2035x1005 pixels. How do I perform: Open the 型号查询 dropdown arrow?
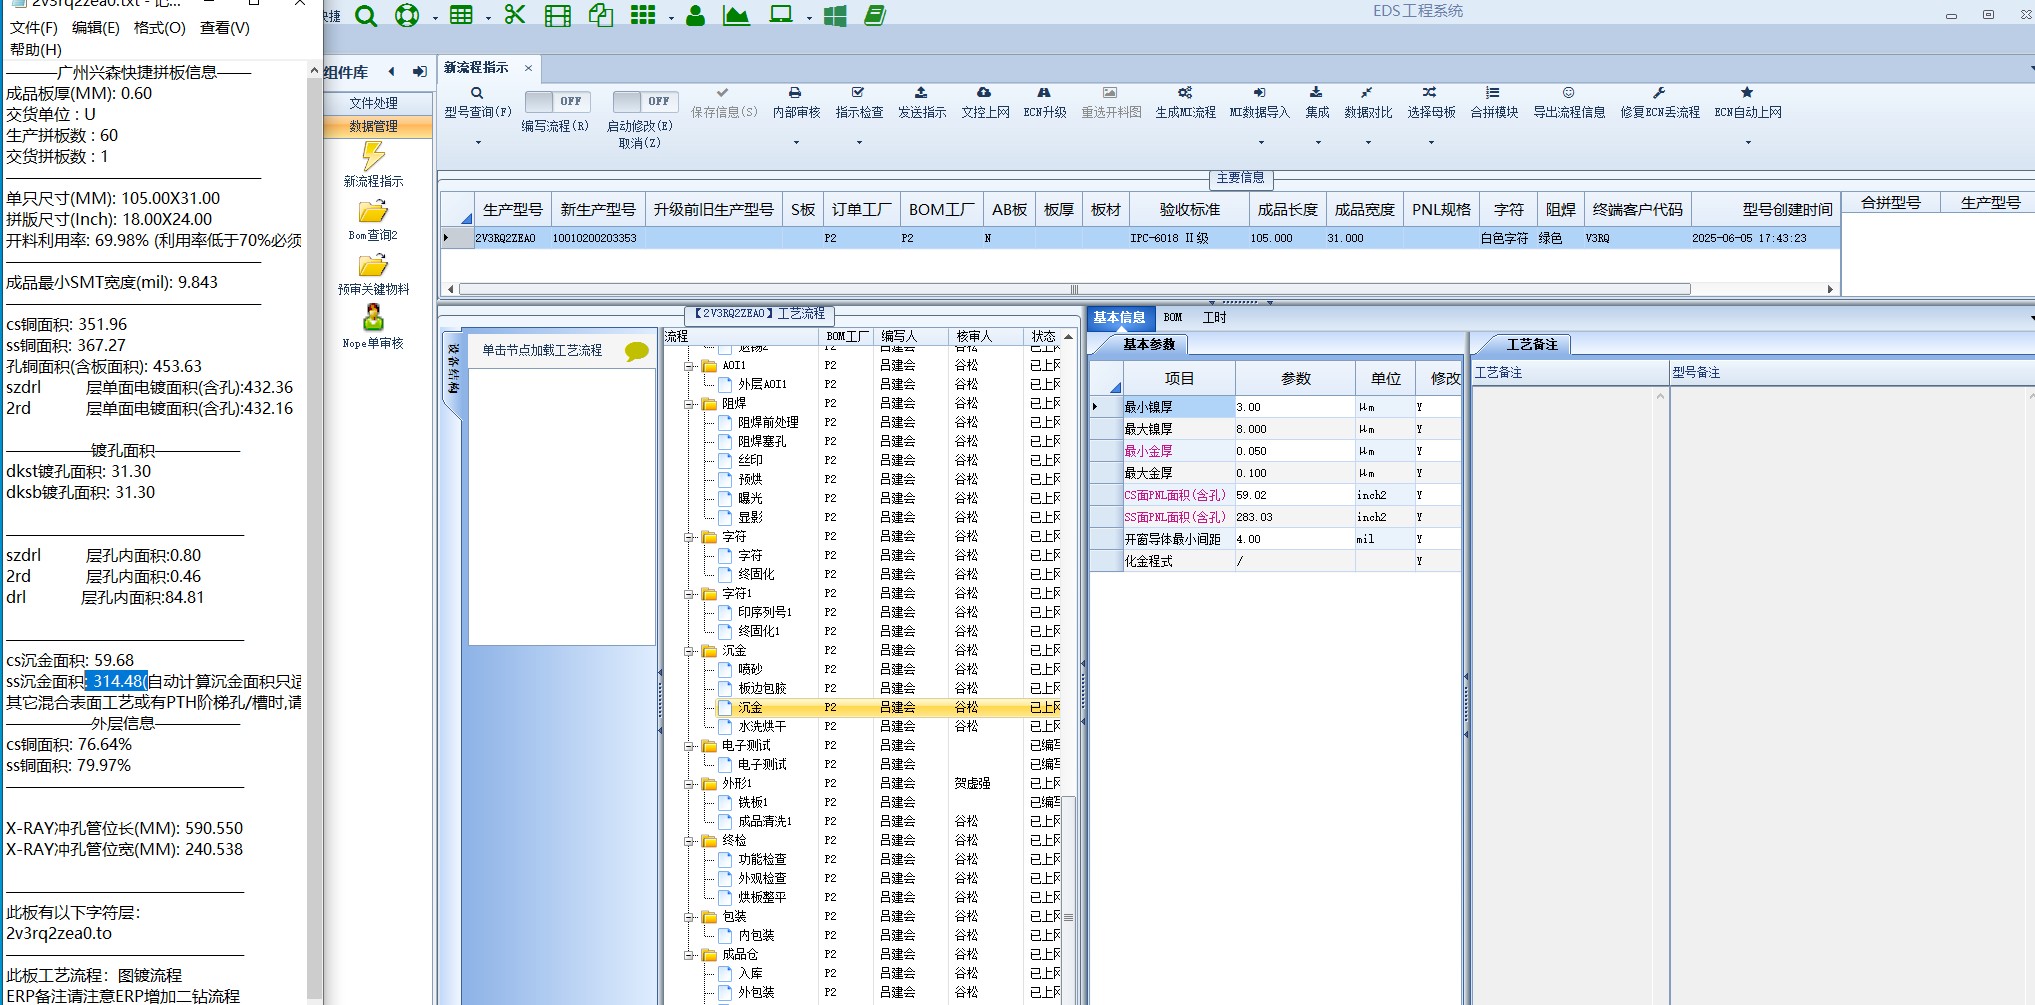[x=478, y=143]
